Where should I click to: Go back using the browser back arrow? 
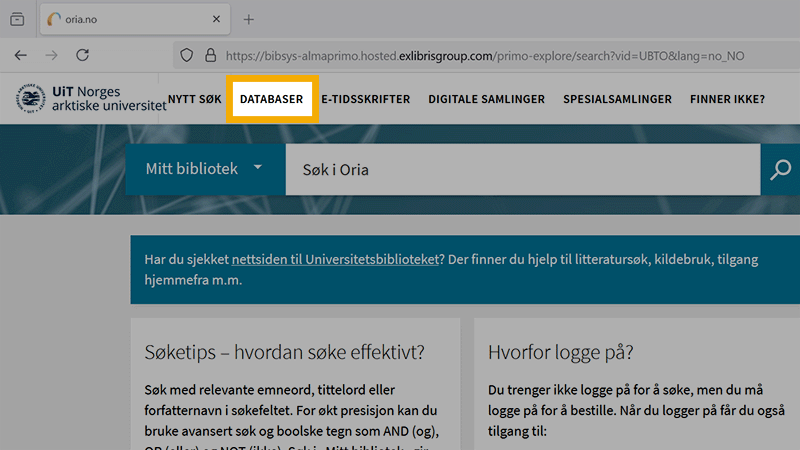point(21,56)
